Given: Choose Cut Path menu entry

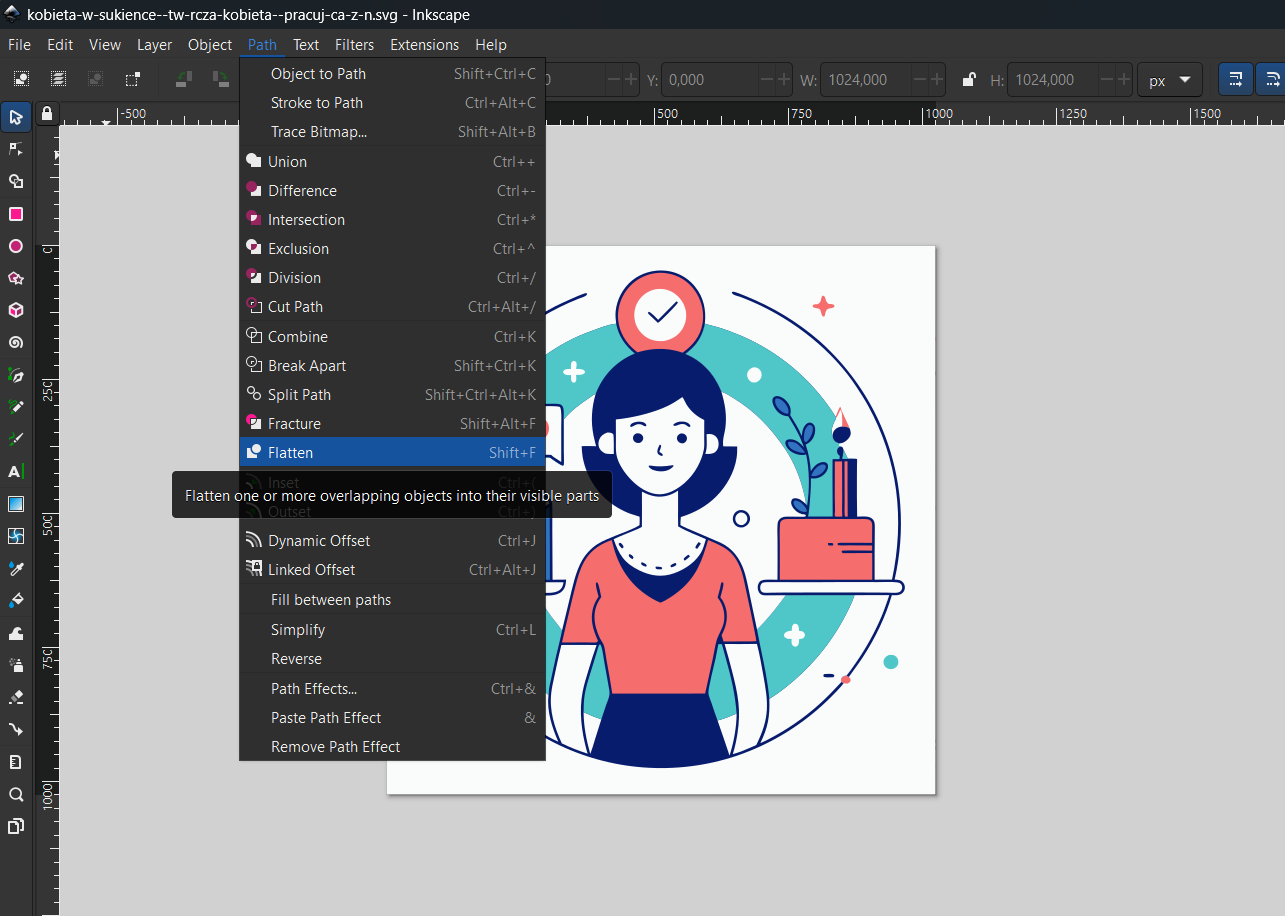Looking at the screenshot, I should (392, 307).
